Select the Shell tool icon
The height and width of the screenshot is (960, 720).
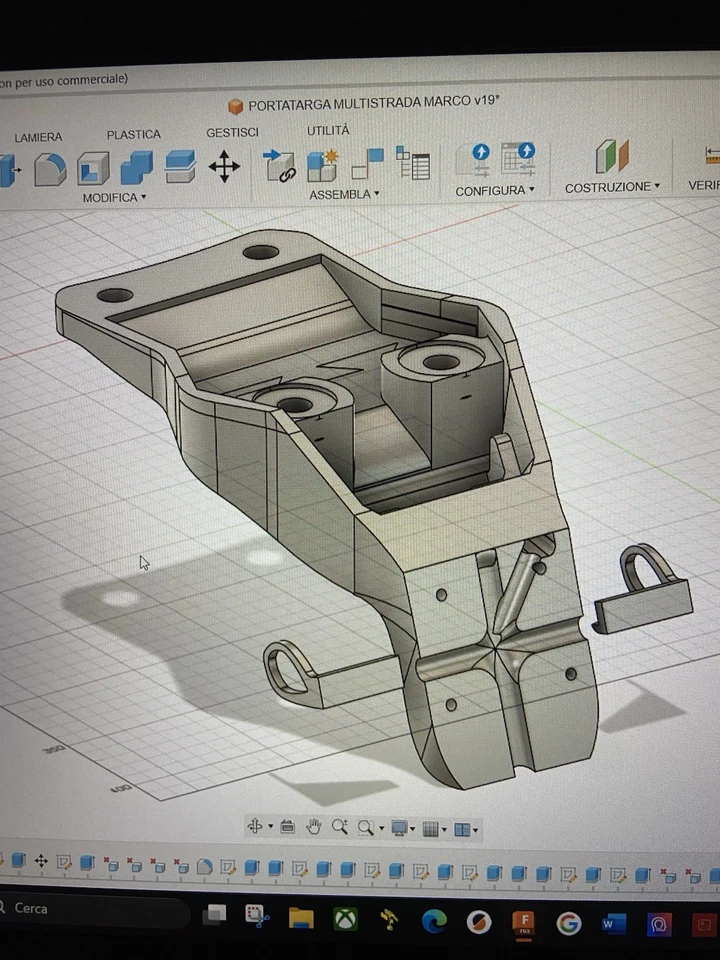pos(93,168)
